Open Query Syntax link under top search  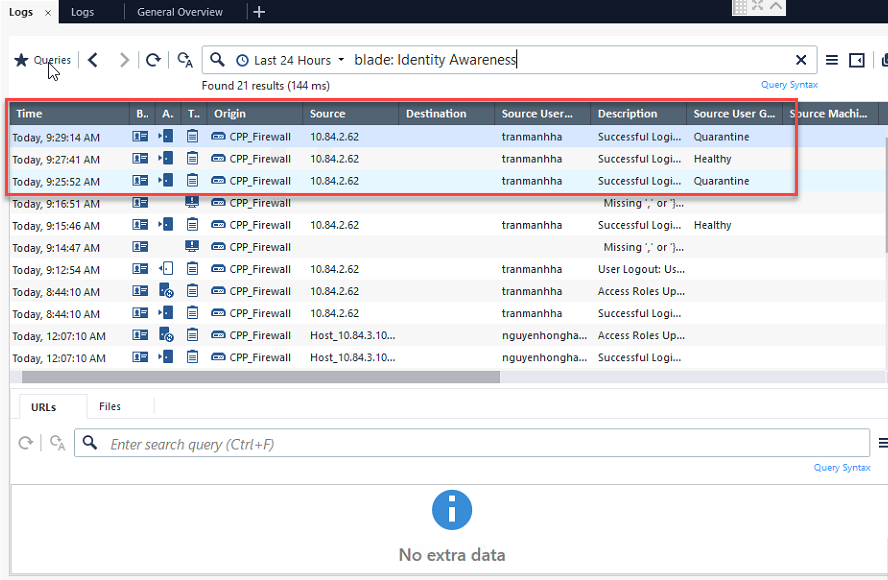(789, 85)
